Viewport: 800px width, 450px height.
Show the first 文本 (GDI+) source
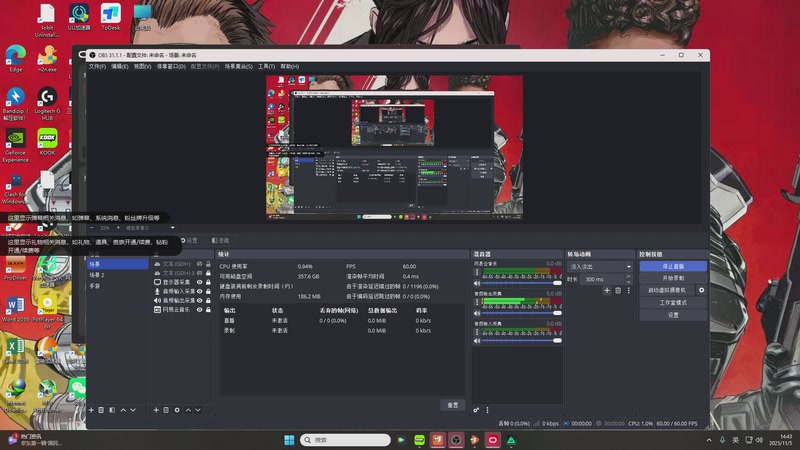(x=199, y=264)
